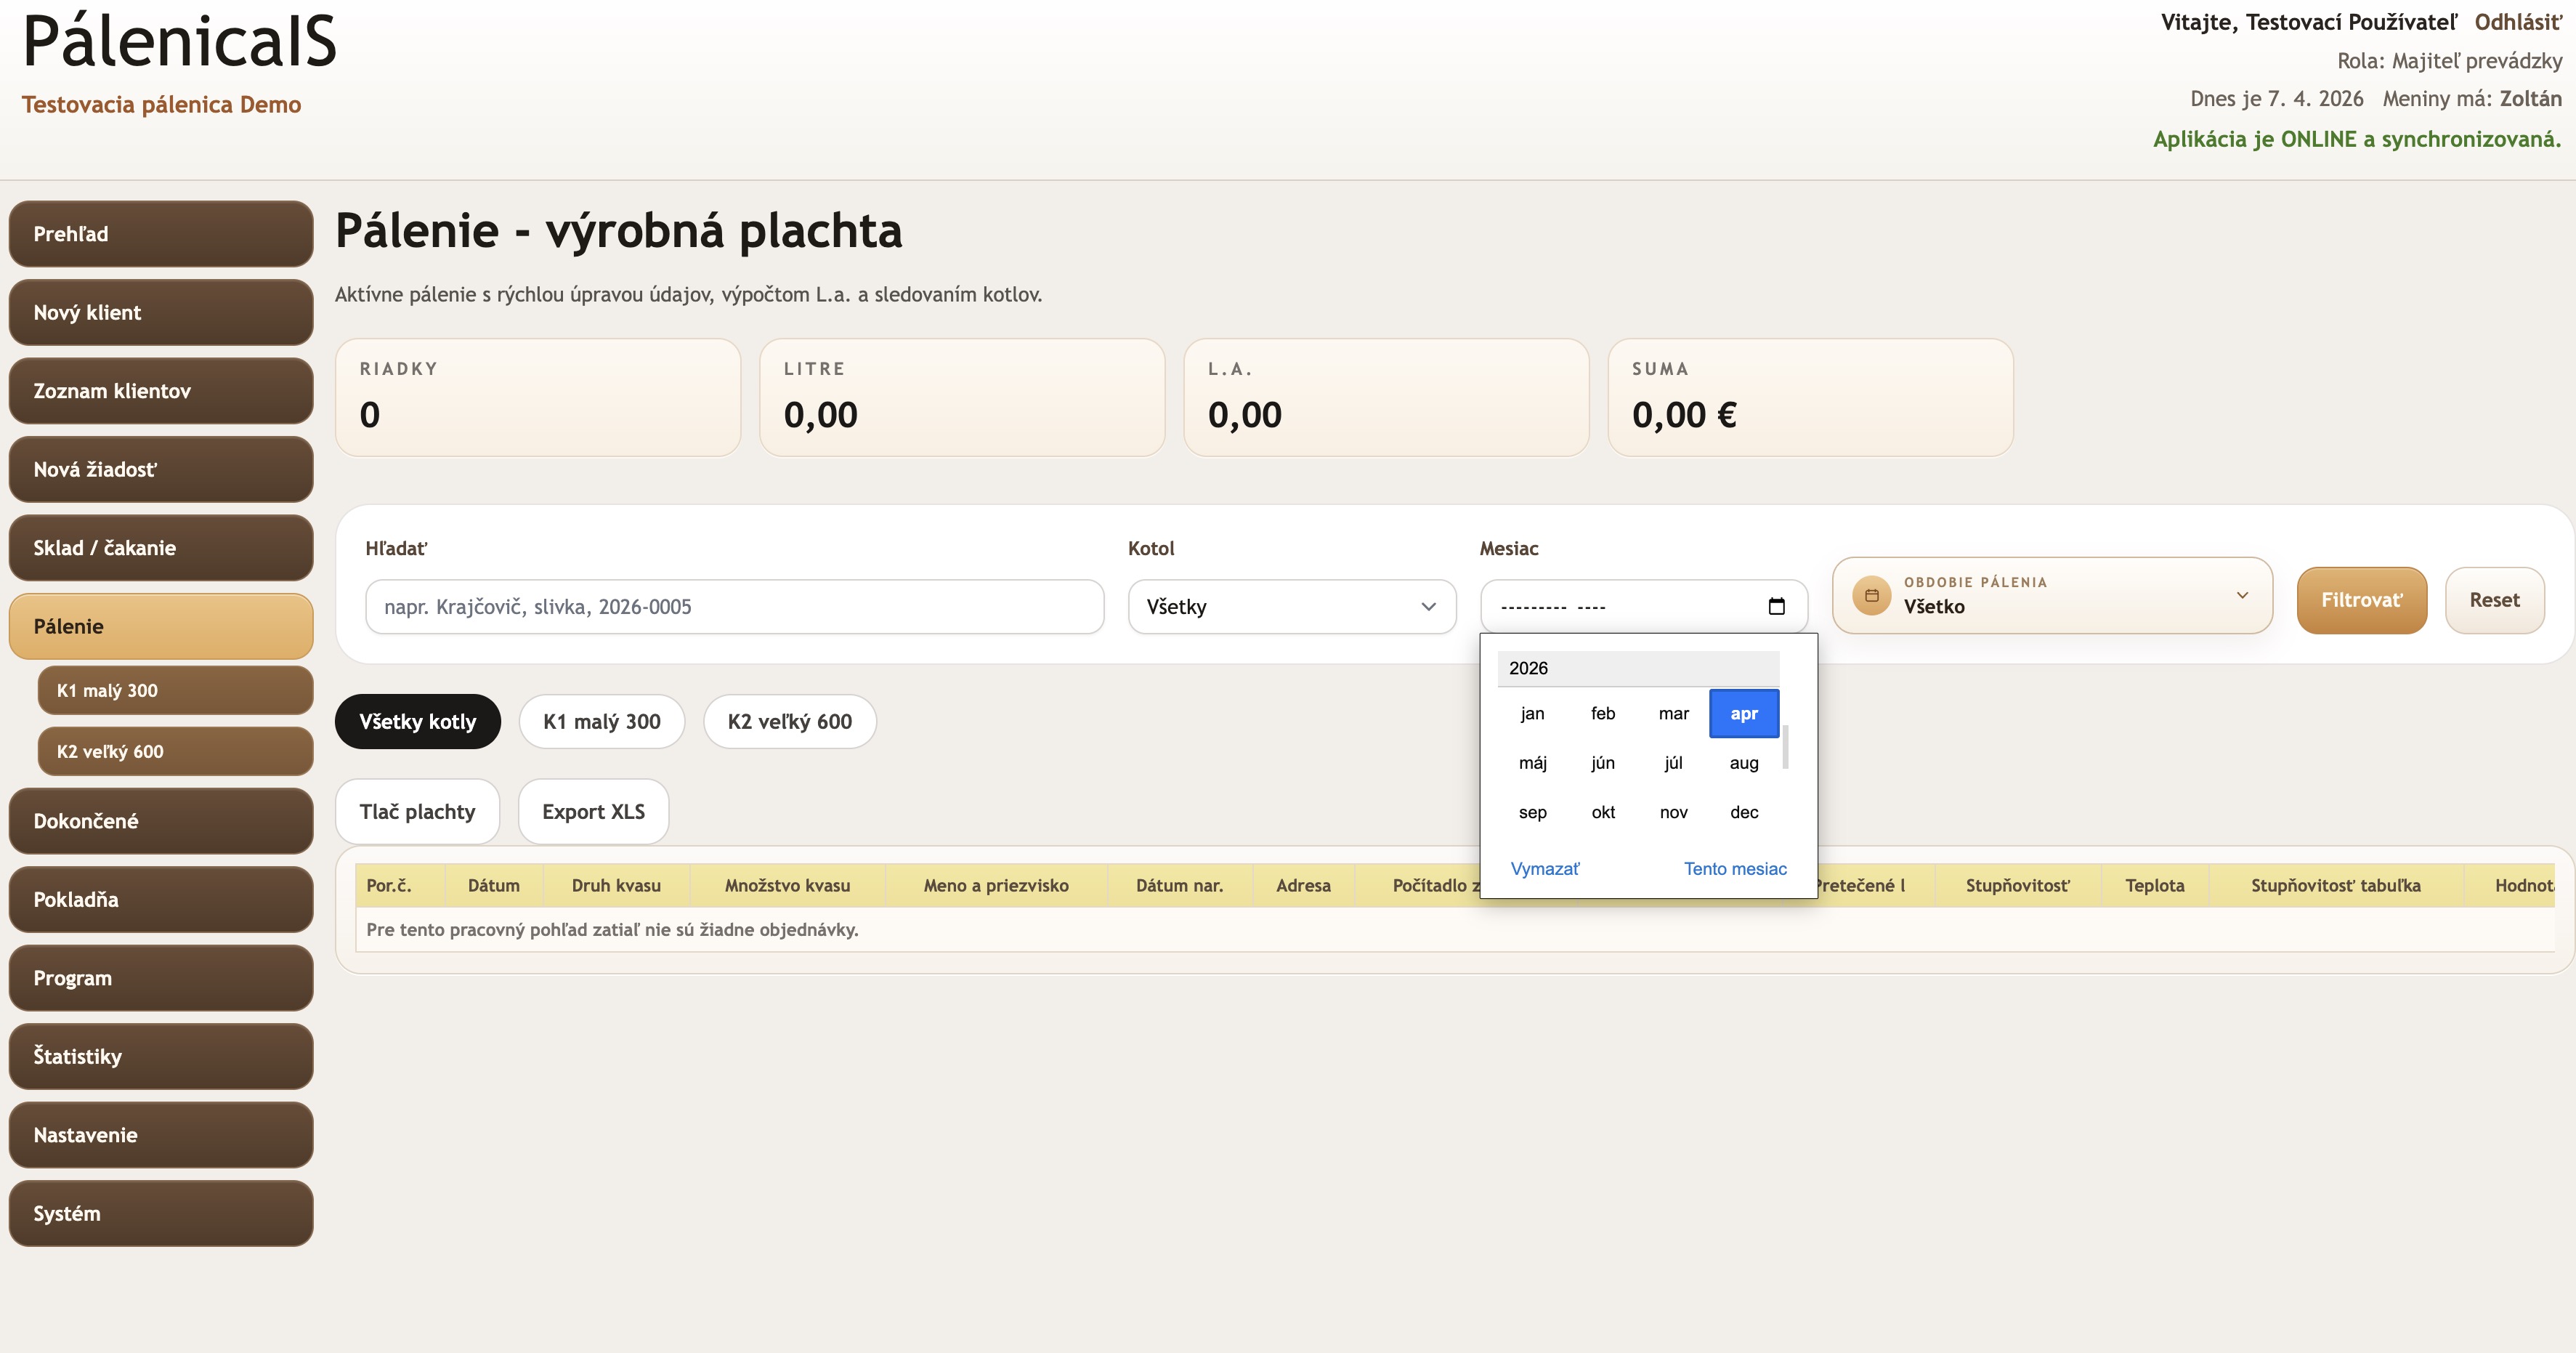2576x1353 pixels.
Task: Click the Množstvo kvasu column header
Action: (787, 885)
